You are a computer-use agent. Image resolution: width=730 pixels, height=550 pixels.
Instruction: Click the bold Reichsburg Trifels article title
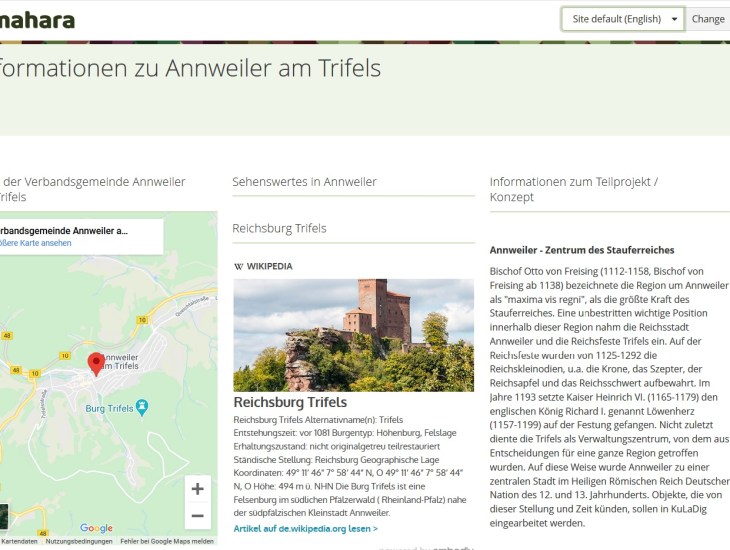click(290, 402)
